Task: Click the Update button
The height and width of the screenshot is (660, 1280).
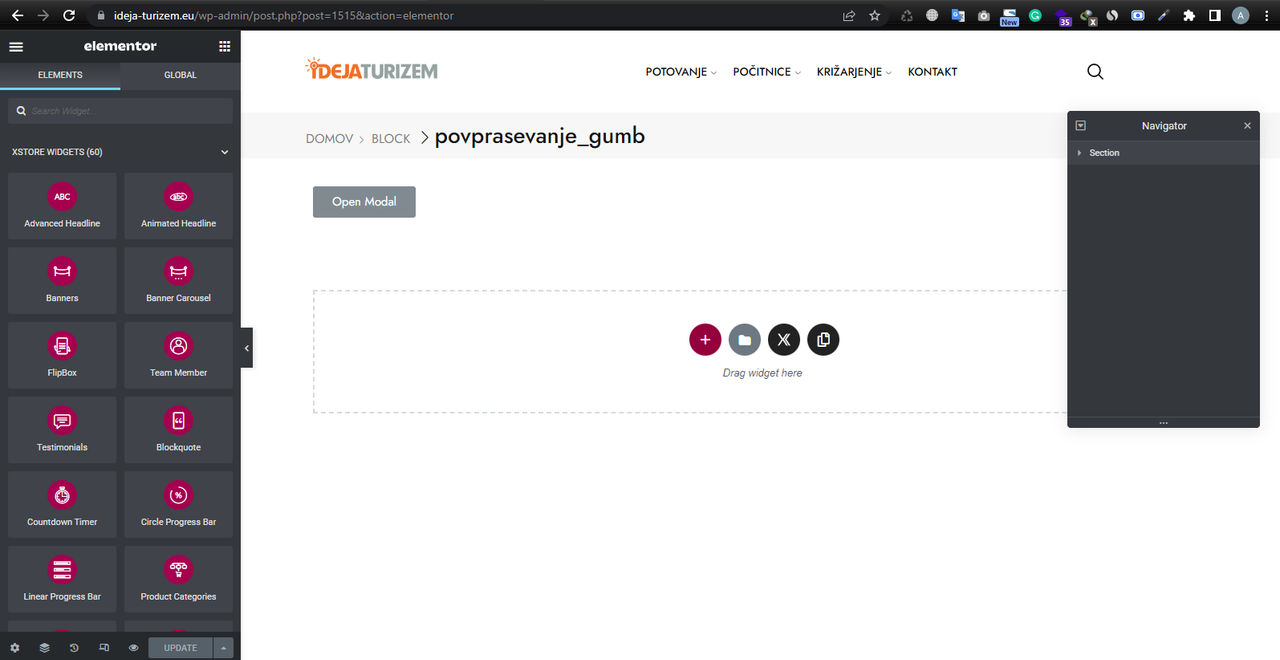Action: point(180,648)
